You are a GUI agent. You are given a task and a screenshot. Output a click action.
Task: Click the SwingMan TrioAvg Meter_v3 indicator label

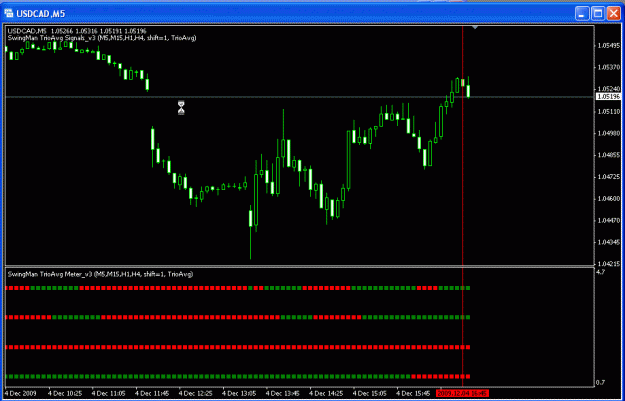click(100, 274)
